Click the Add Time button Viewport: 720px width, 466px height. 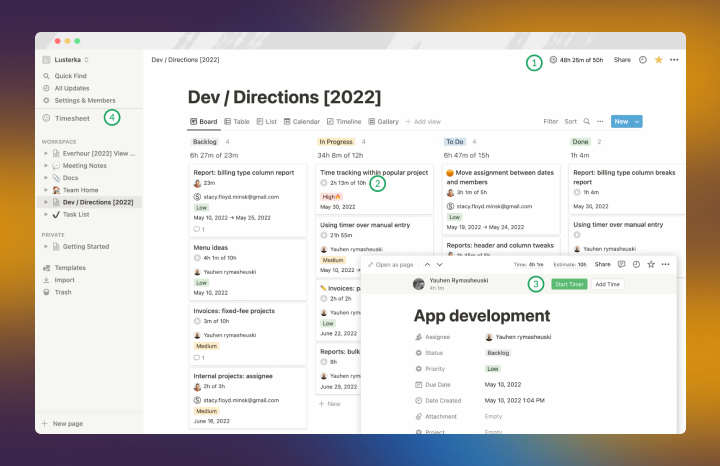(x=608, y=284)
